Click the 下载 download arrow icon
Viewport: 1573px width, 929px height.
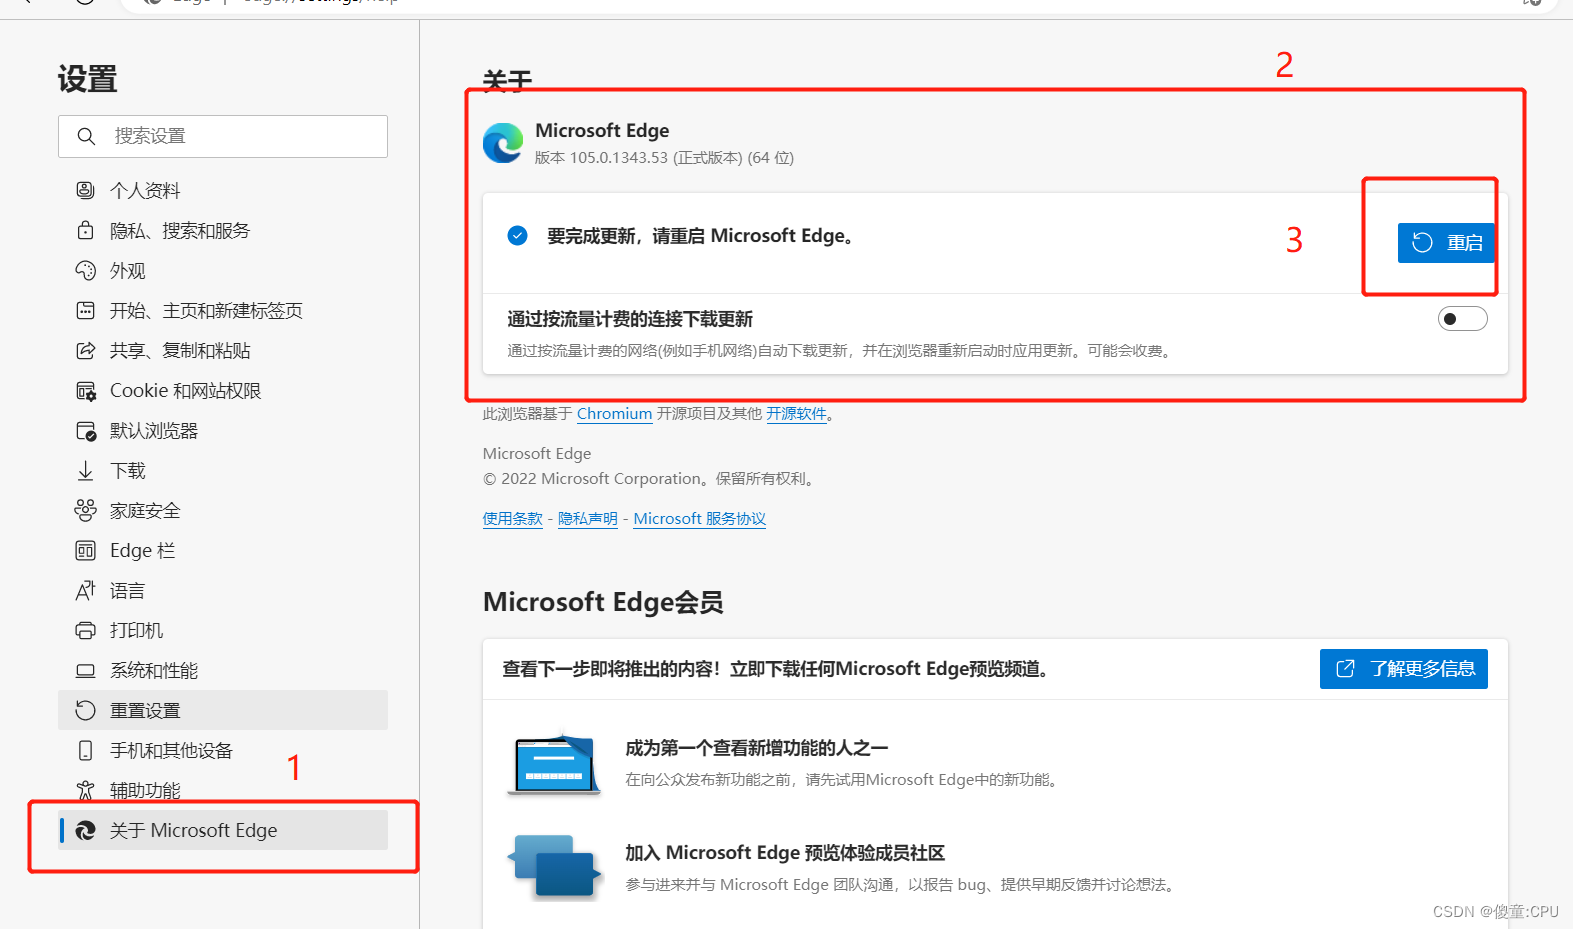[86, 470]
